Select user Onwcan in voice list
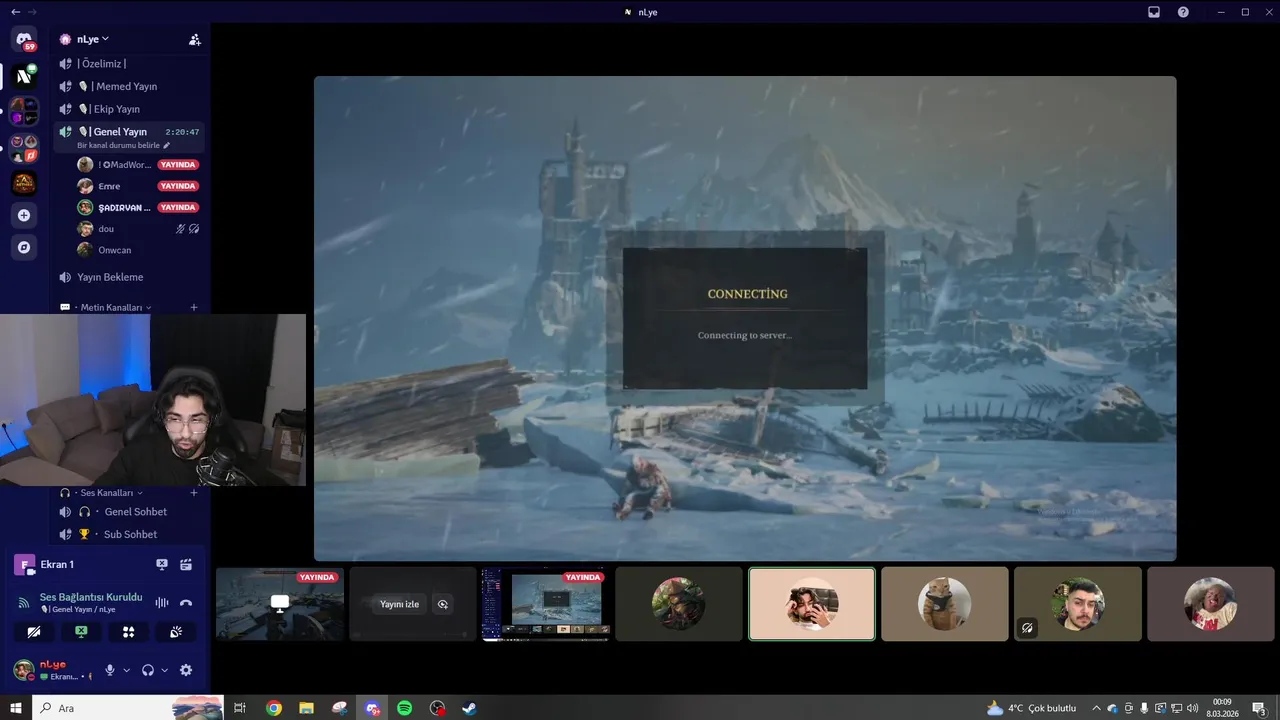Viewport: 1280px width, 720px height. pyautogui.click(x=138, y=250)
